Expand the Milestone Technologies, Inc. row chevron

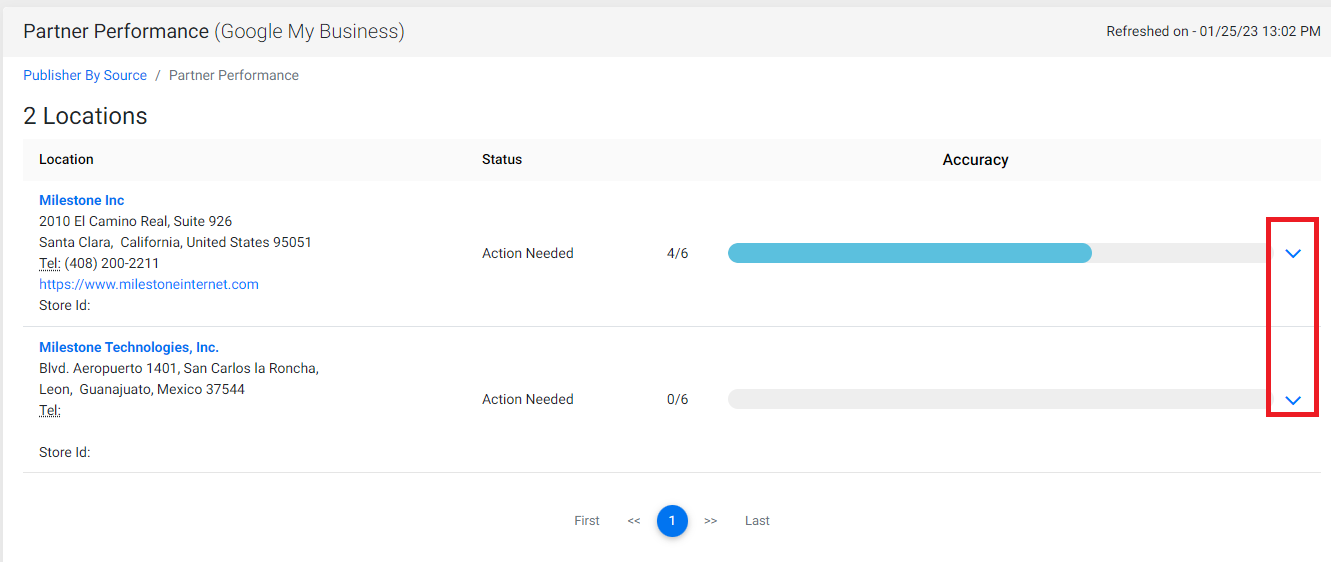1293,400
